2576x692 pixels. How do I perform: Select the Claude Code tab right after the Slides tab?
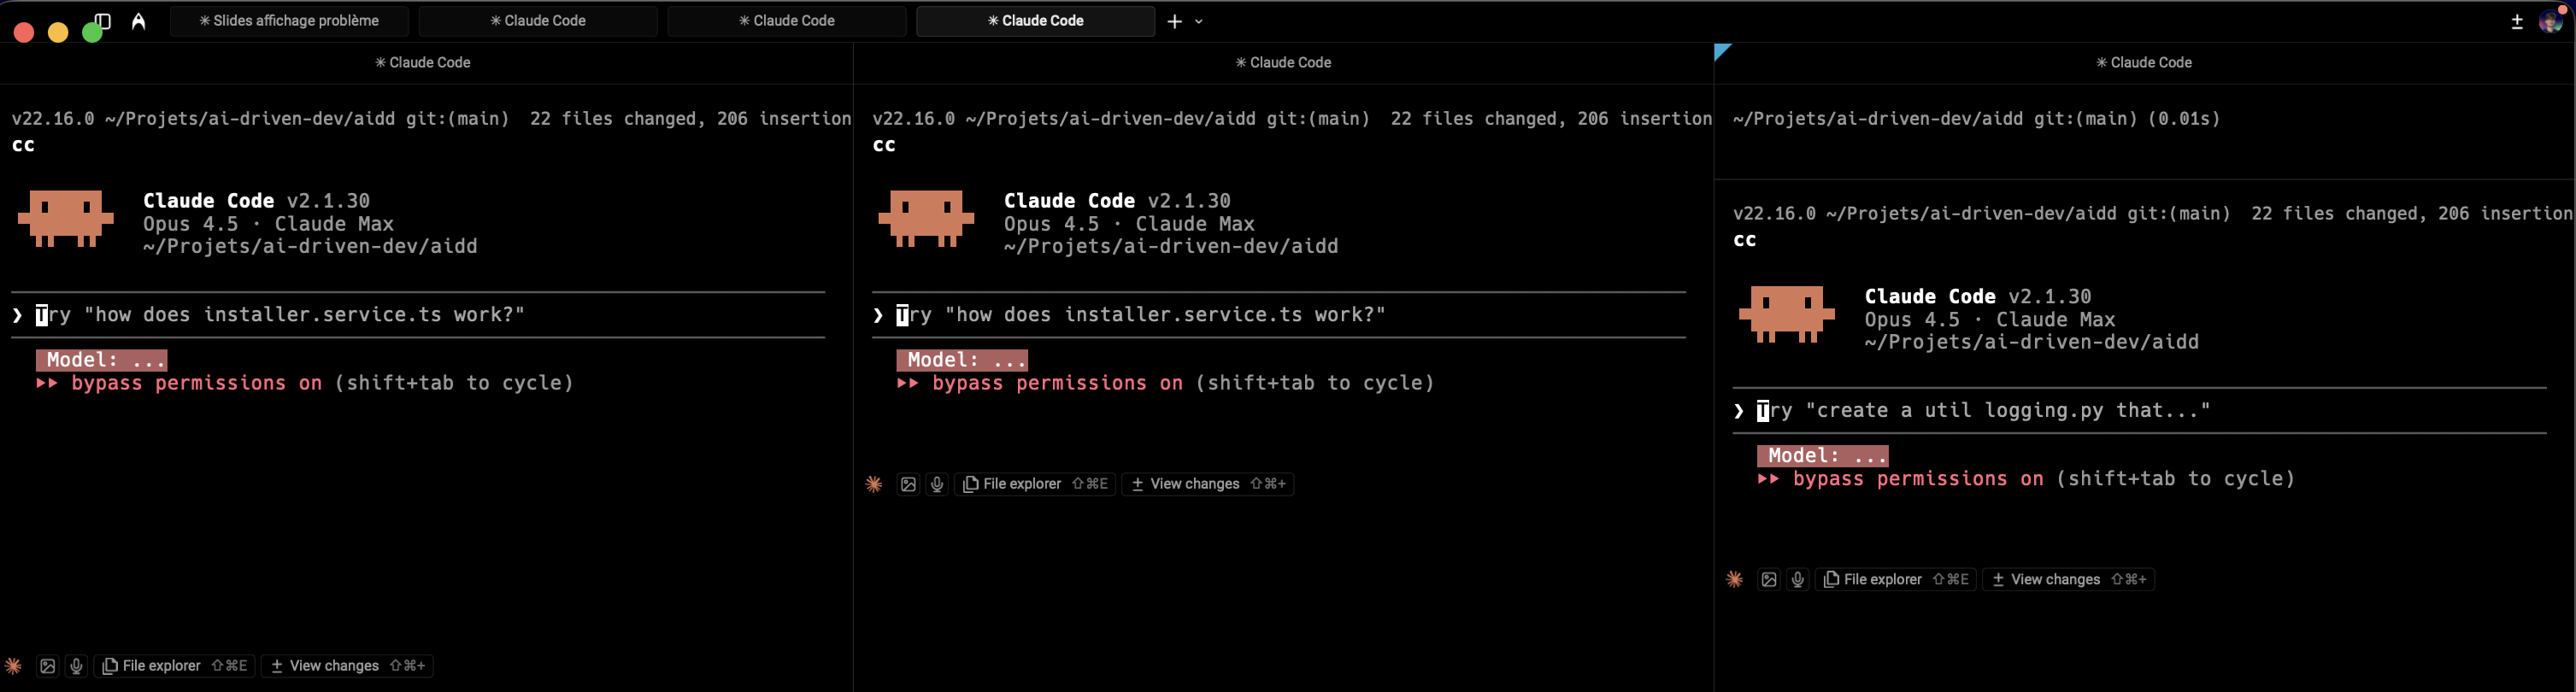tap(538, 21)
